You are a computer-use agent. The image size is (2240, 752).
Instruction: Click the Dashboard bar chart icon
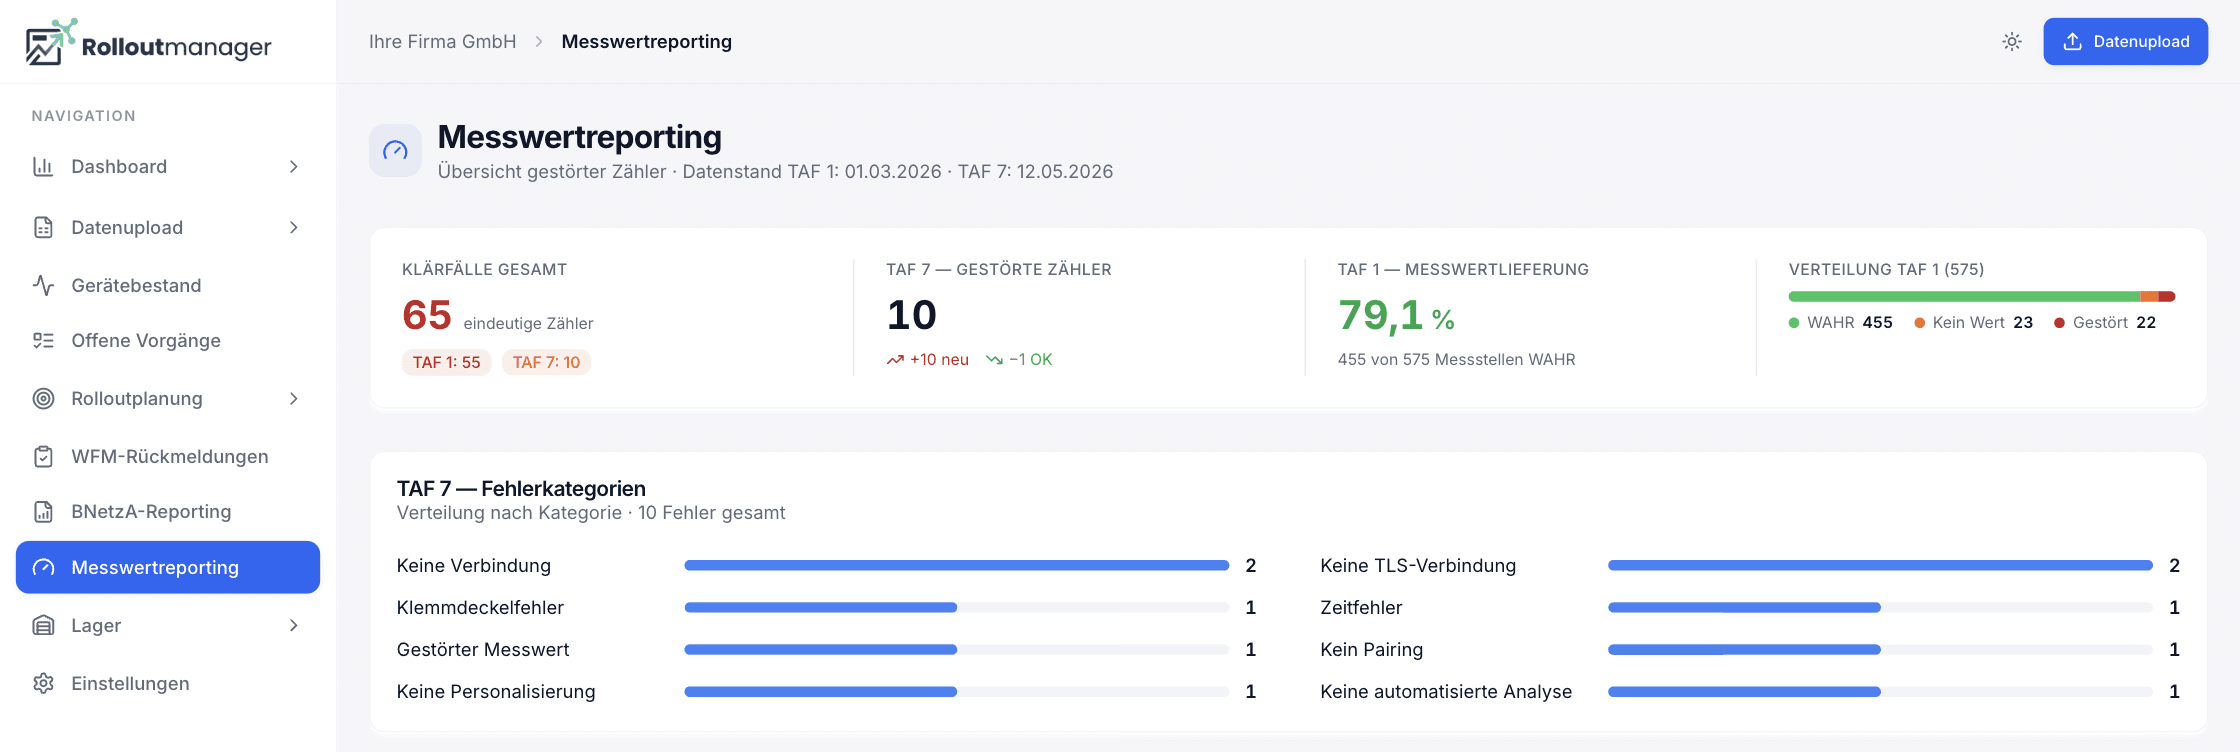click(43, 167)
